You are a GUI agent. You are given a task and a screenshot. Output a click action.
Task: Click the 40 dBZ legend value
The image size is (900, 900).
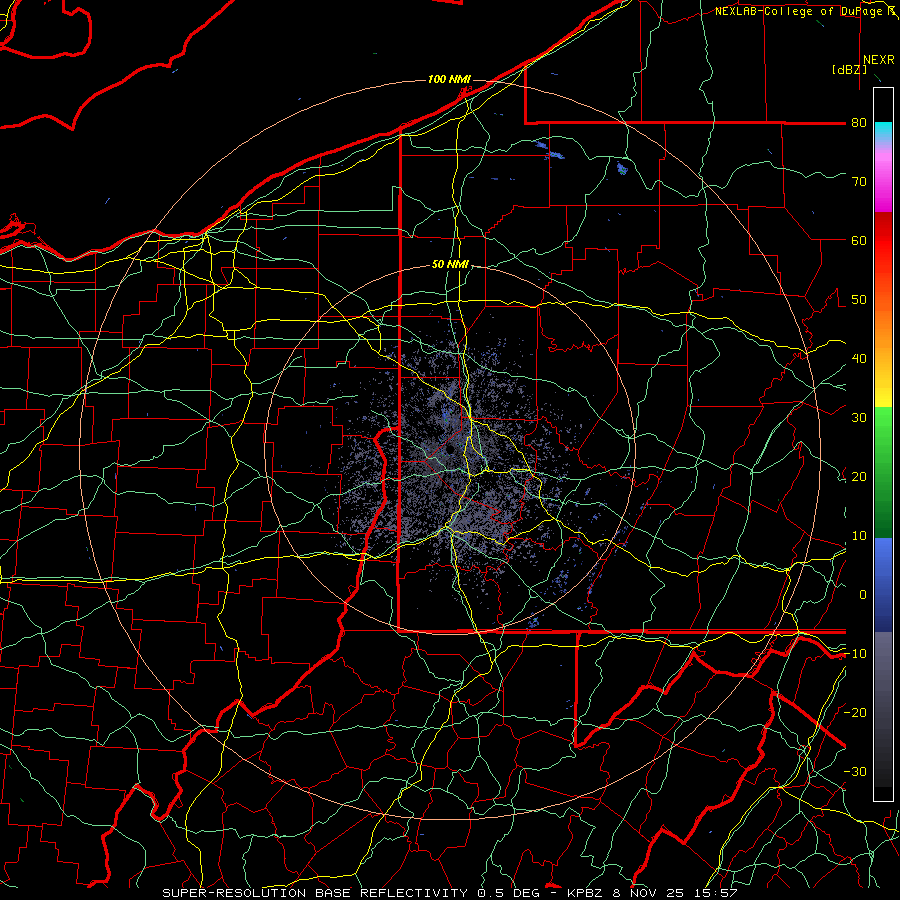pyautogui.click(x=859, y=359)
